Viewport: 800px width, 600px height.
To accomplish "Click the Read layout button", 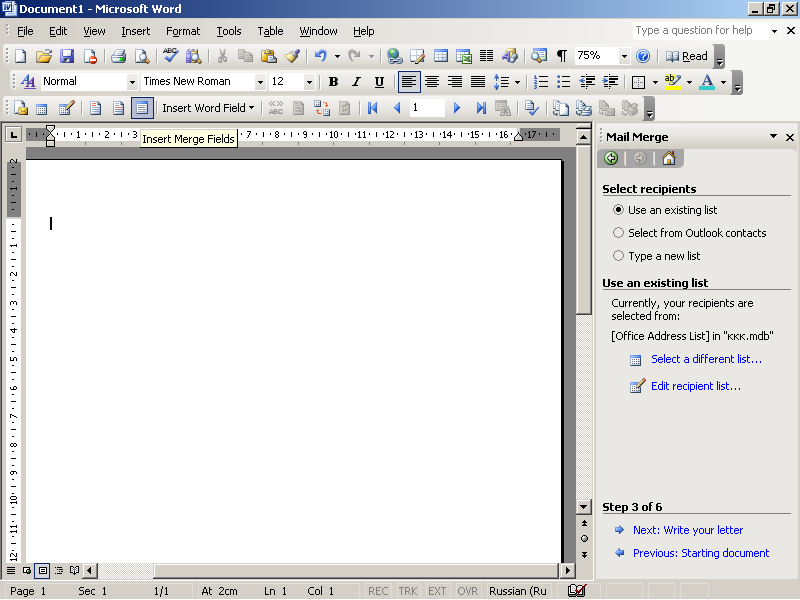I will point(687,56).
